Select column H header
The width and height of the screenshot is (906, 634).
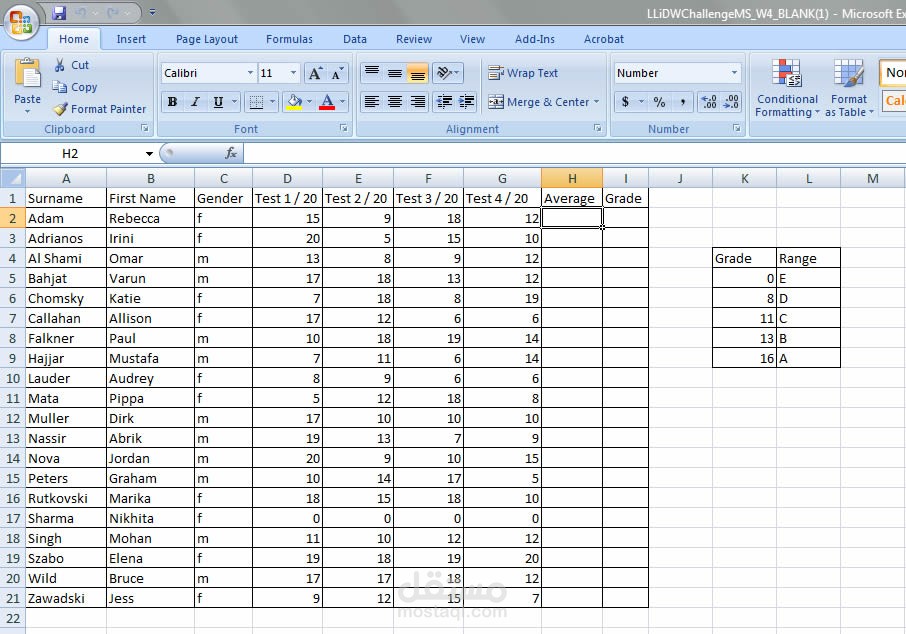pos(572,179)
